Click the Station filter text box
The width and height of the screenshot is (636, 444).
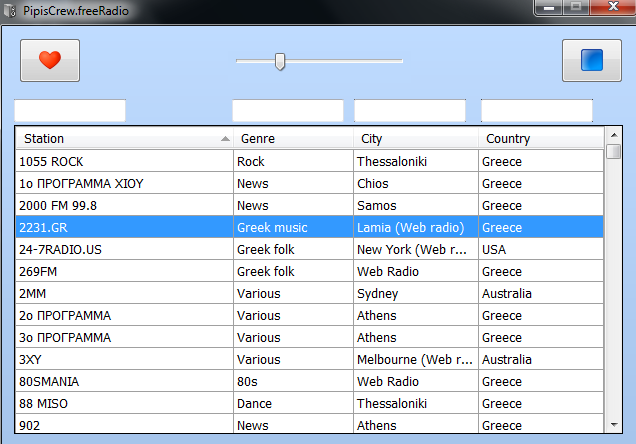click(x=70, y=111)
